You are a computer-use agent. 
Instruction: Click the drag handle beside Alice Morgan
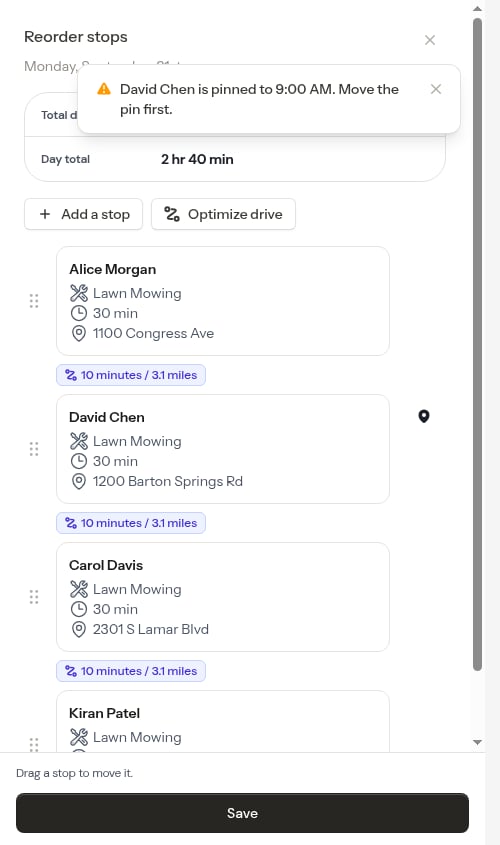[34, 301]
